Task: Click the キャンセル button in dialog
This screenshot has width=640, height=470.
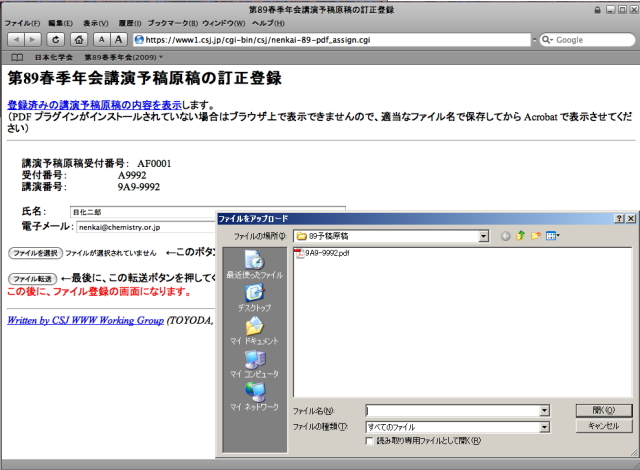Action: (x=604, y=426)
